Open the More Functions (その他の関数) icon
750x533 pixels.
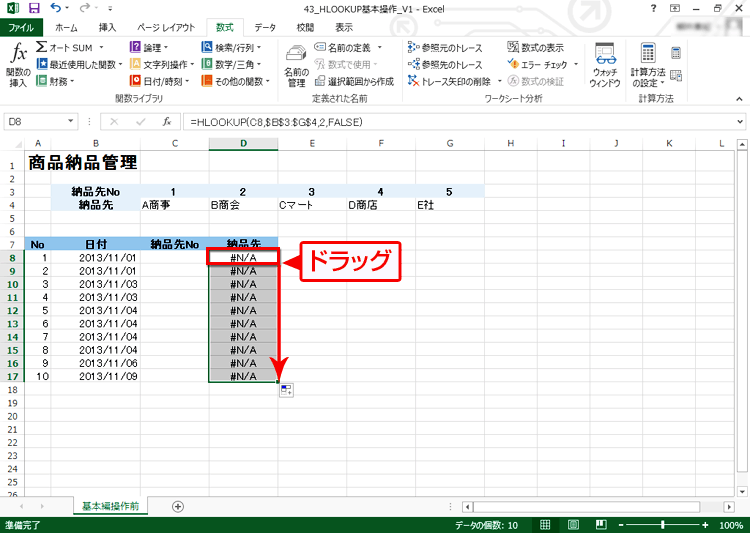pos(207,81)
